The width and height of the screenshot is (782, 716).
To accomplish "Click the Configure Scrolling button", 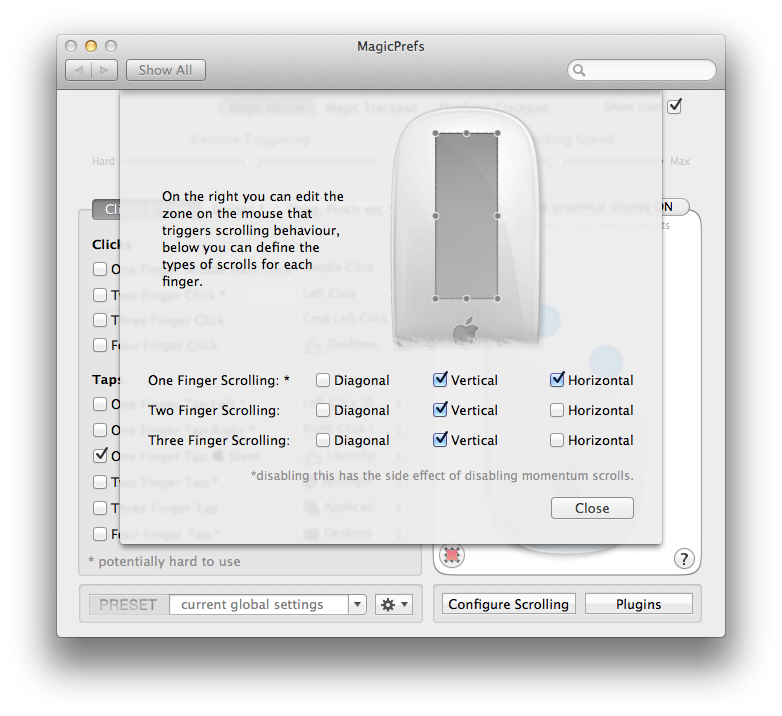I will coord(509,604).
